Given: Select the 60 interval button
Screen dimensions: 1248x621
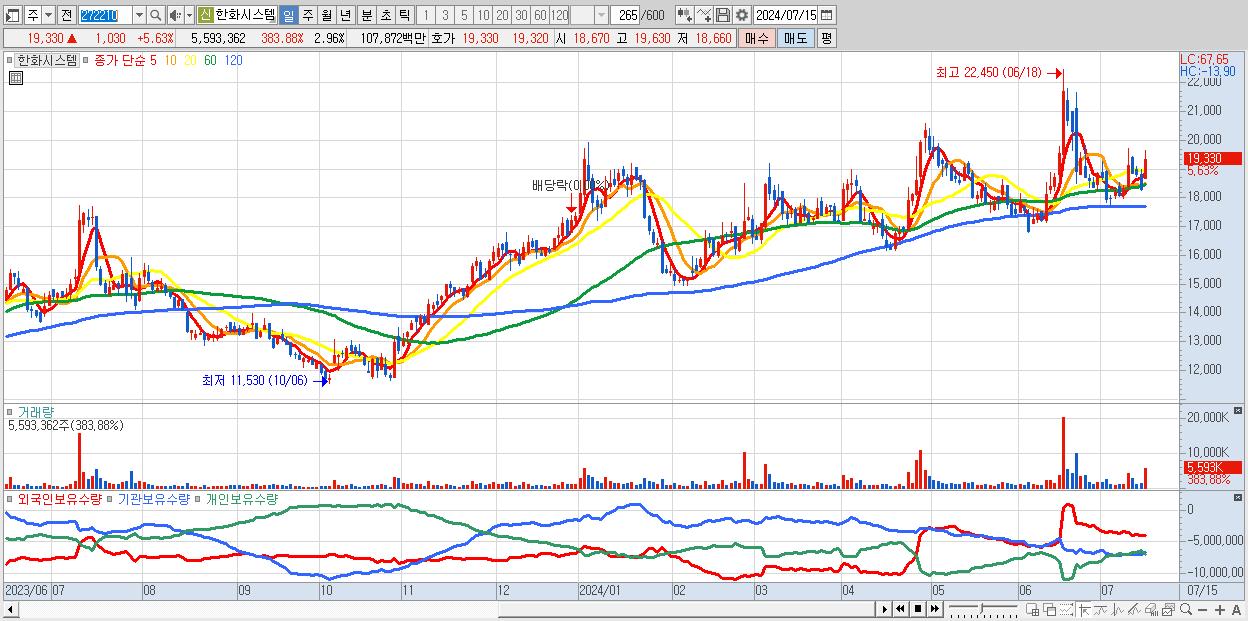Looking at the screenshot, I should pos(540,15).
